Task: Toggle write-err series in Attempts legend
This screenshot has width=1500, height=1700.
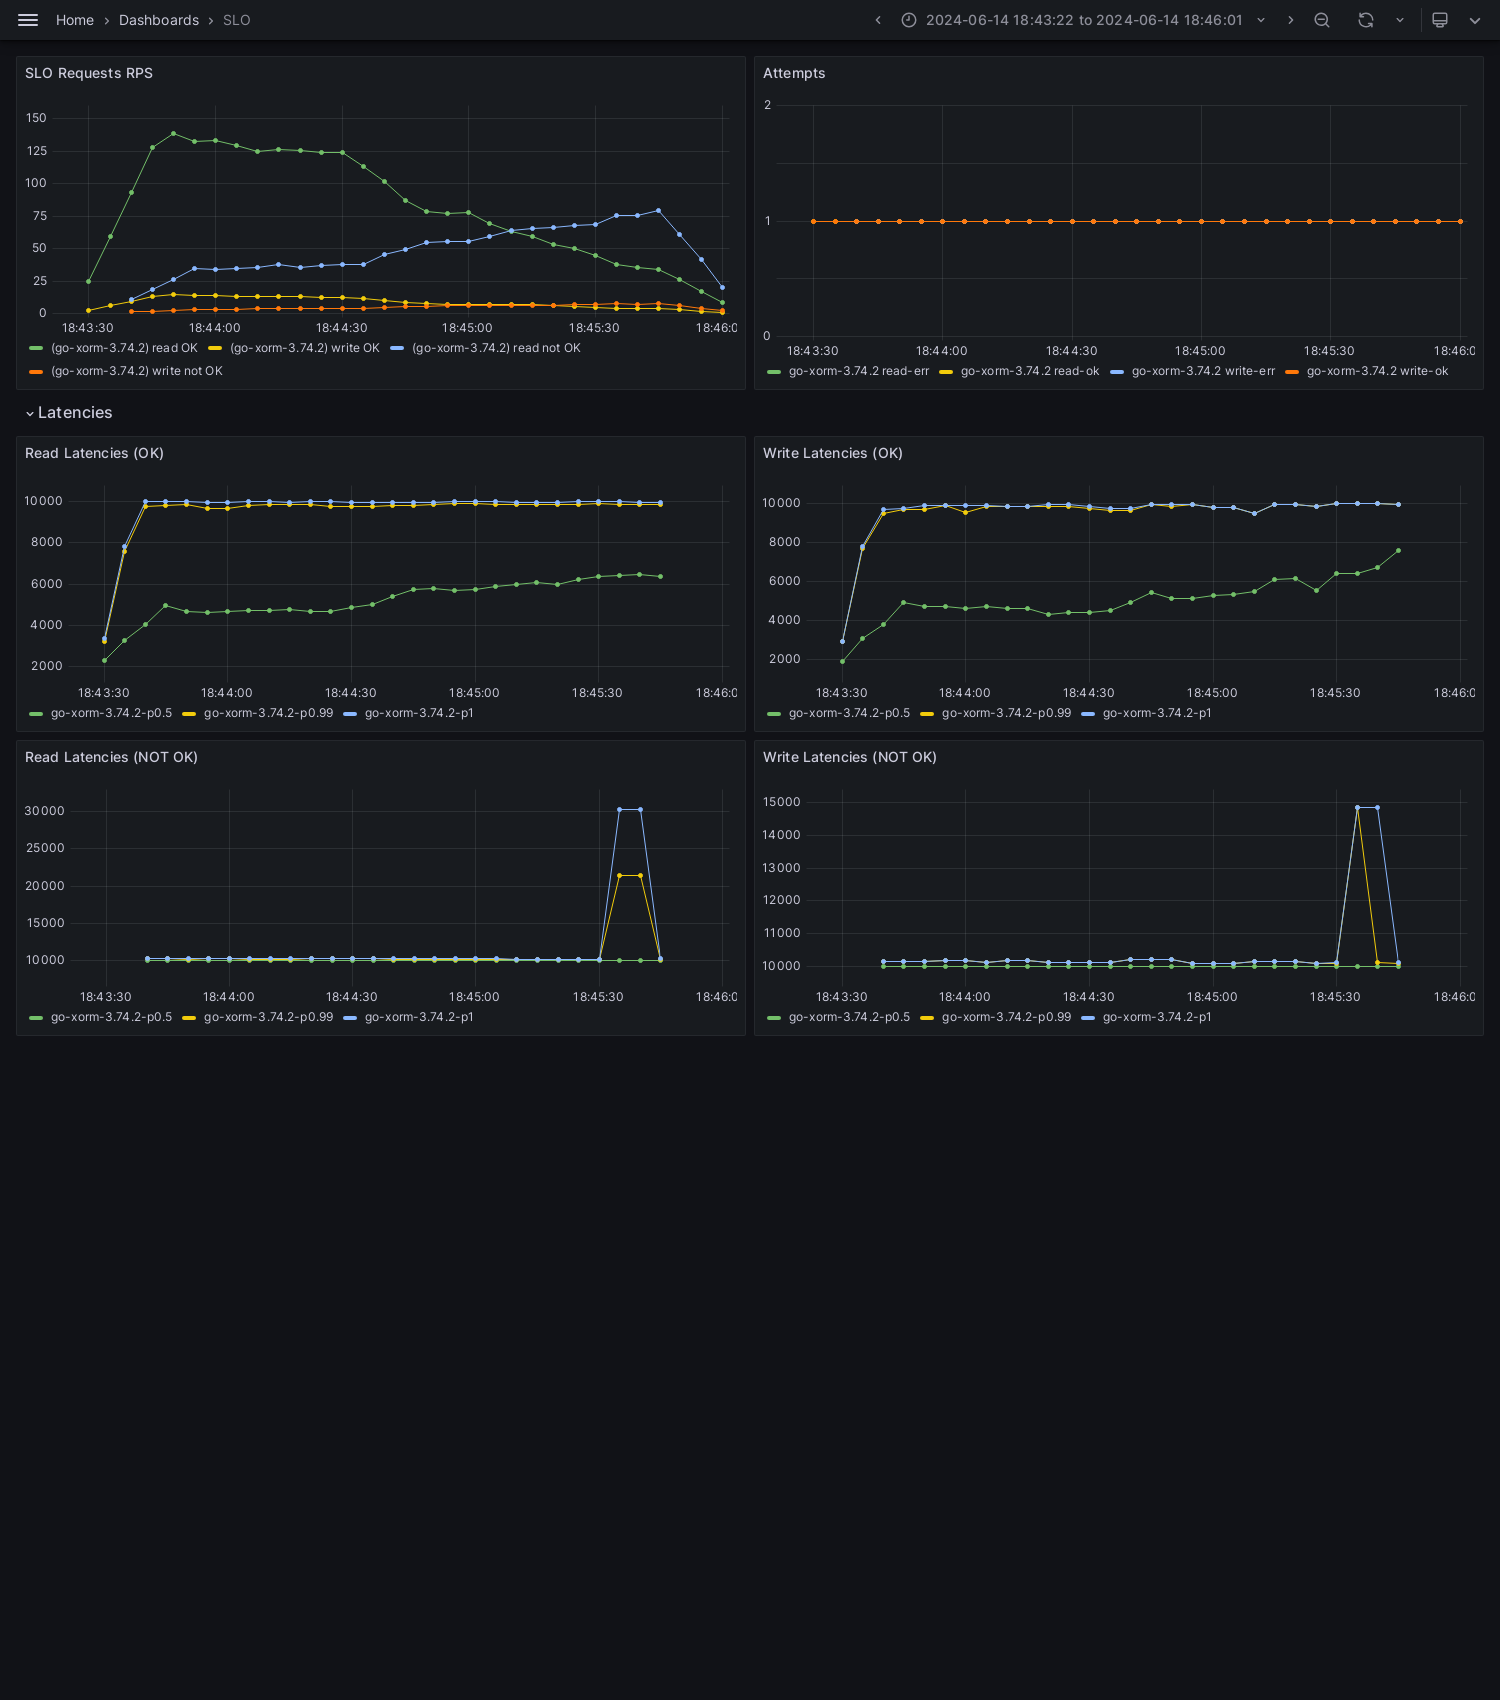Action: [x=1203, y=371]
